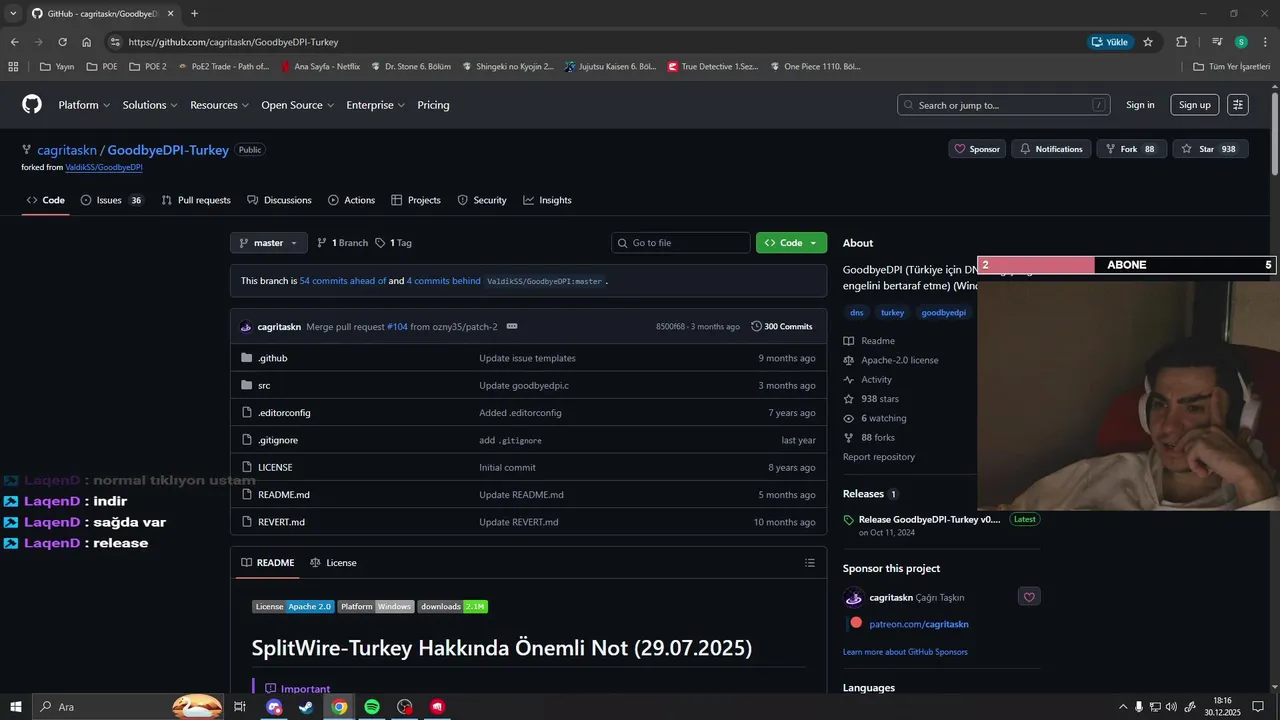Open the appearance settings icon beside Sign up
This screenshot has width=1280, height=720.
[1238, 105]
